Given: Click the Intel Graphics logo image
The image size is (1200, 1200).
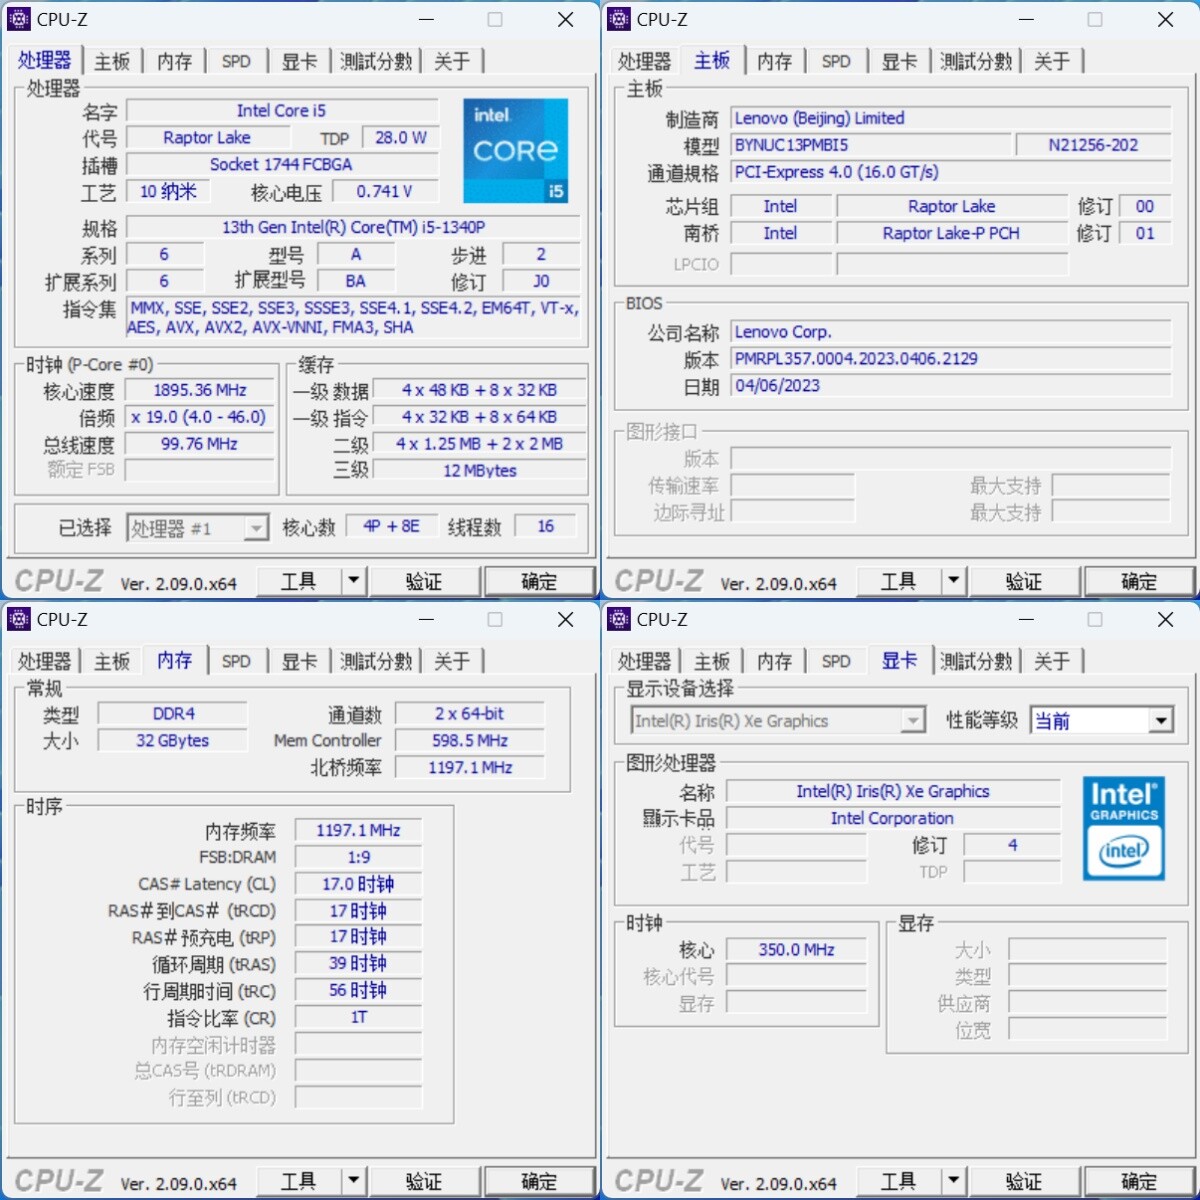Looking at the screenshot, I should point(1123,829).
